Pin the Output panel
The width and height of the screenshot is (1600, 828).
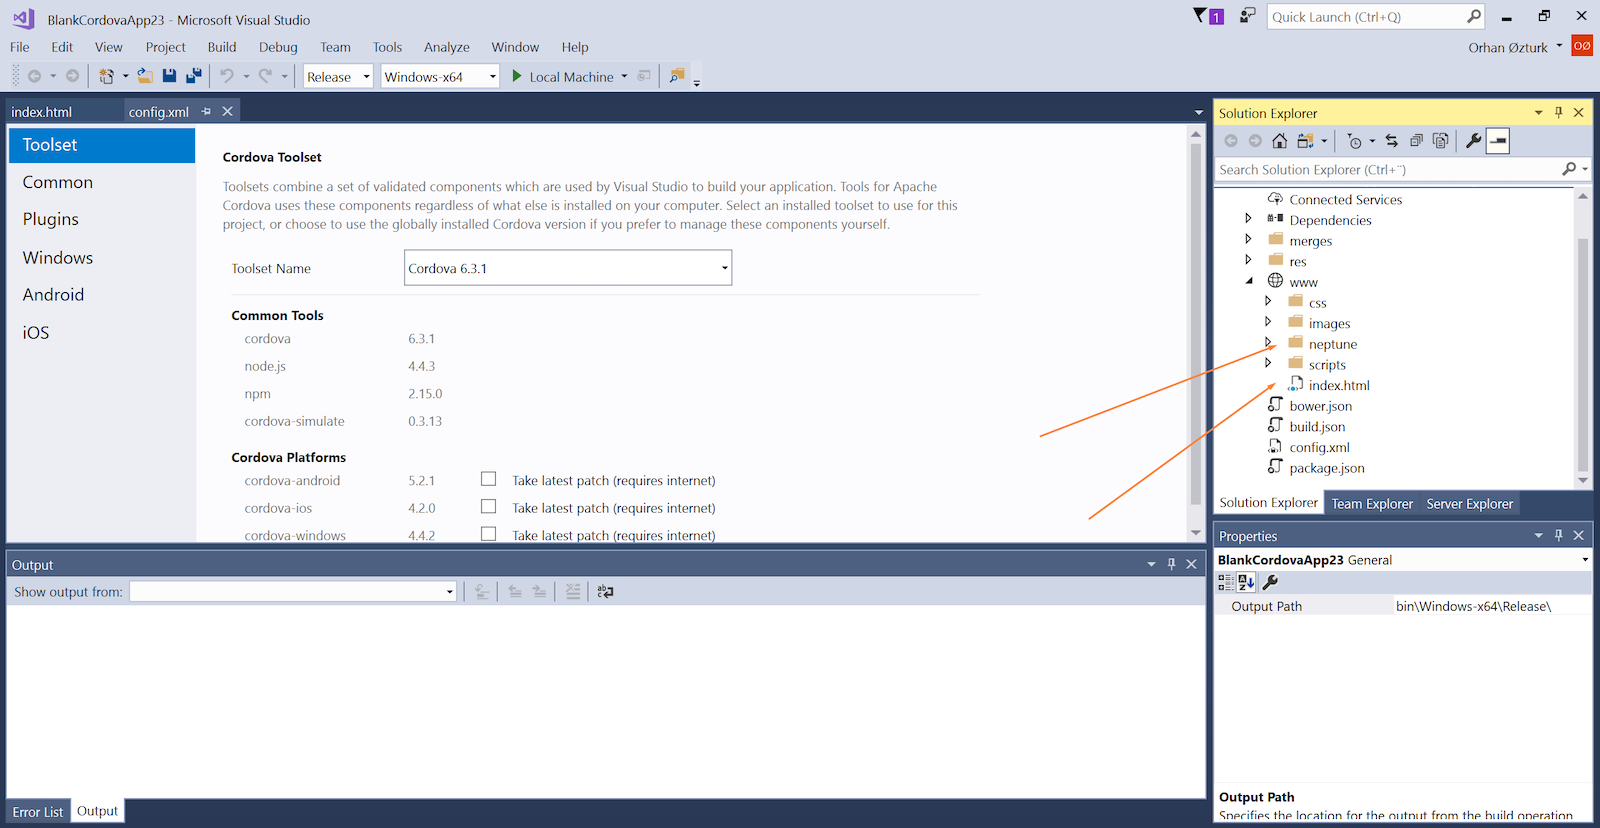click(x=1171, y=564)
